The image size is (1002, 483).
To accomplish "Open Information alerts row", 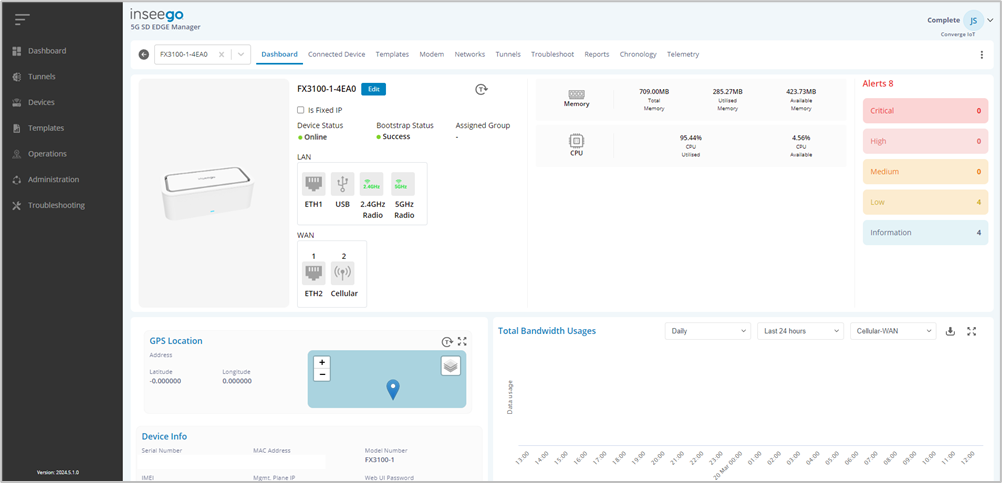I will [925, 233].
